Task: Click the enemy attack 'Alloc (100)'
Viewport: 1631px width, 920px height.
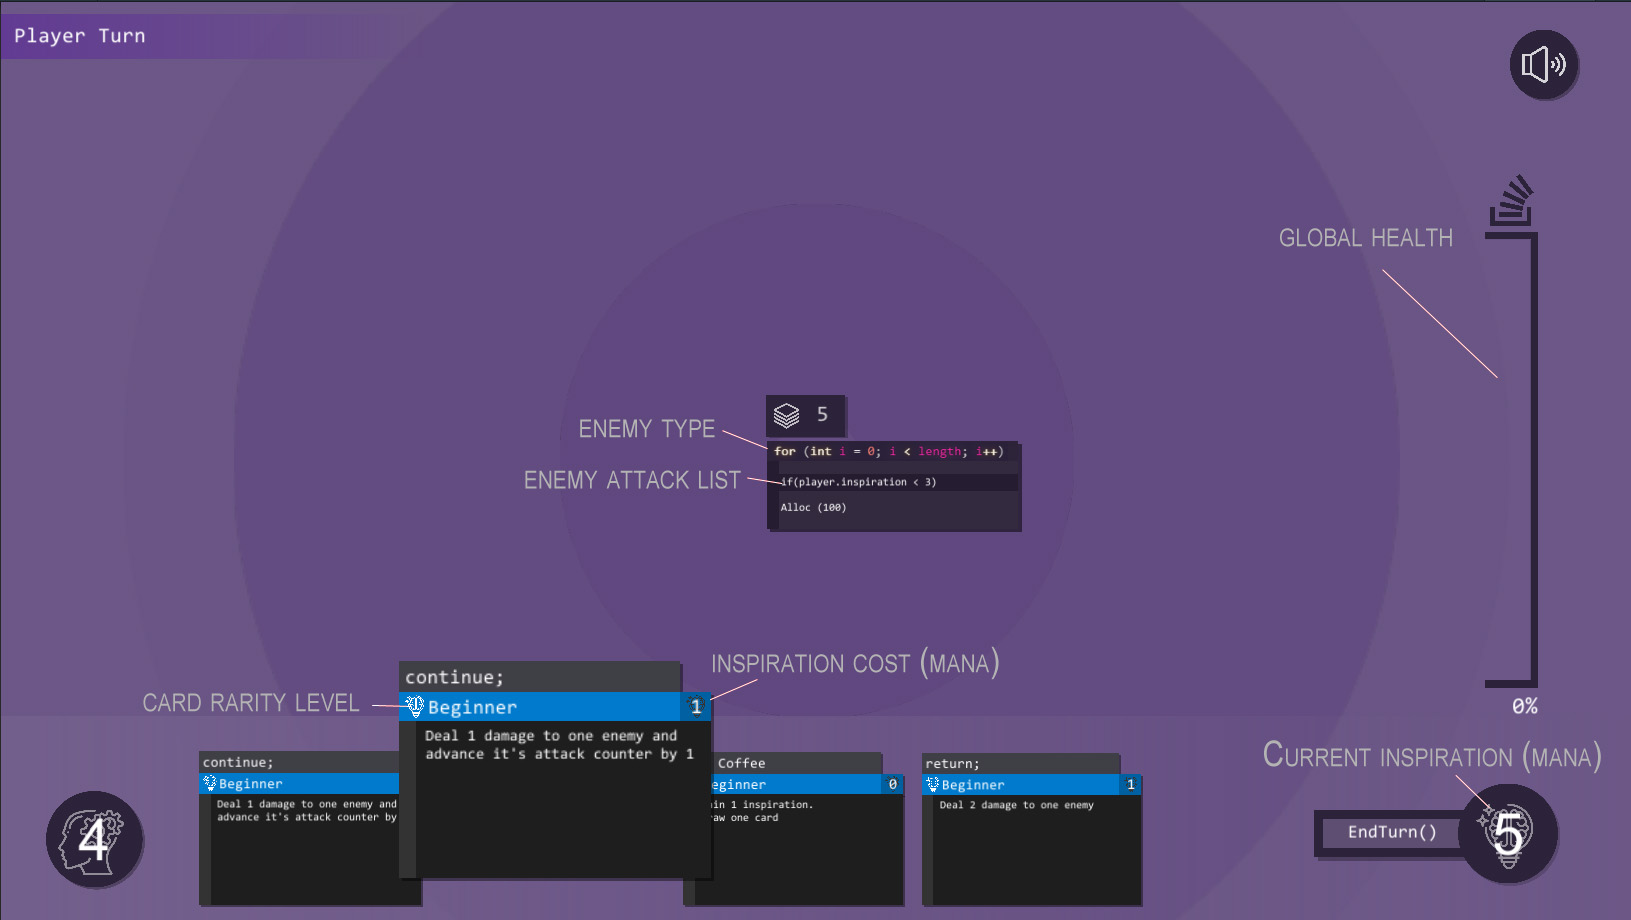Action: tap(813, 508)
